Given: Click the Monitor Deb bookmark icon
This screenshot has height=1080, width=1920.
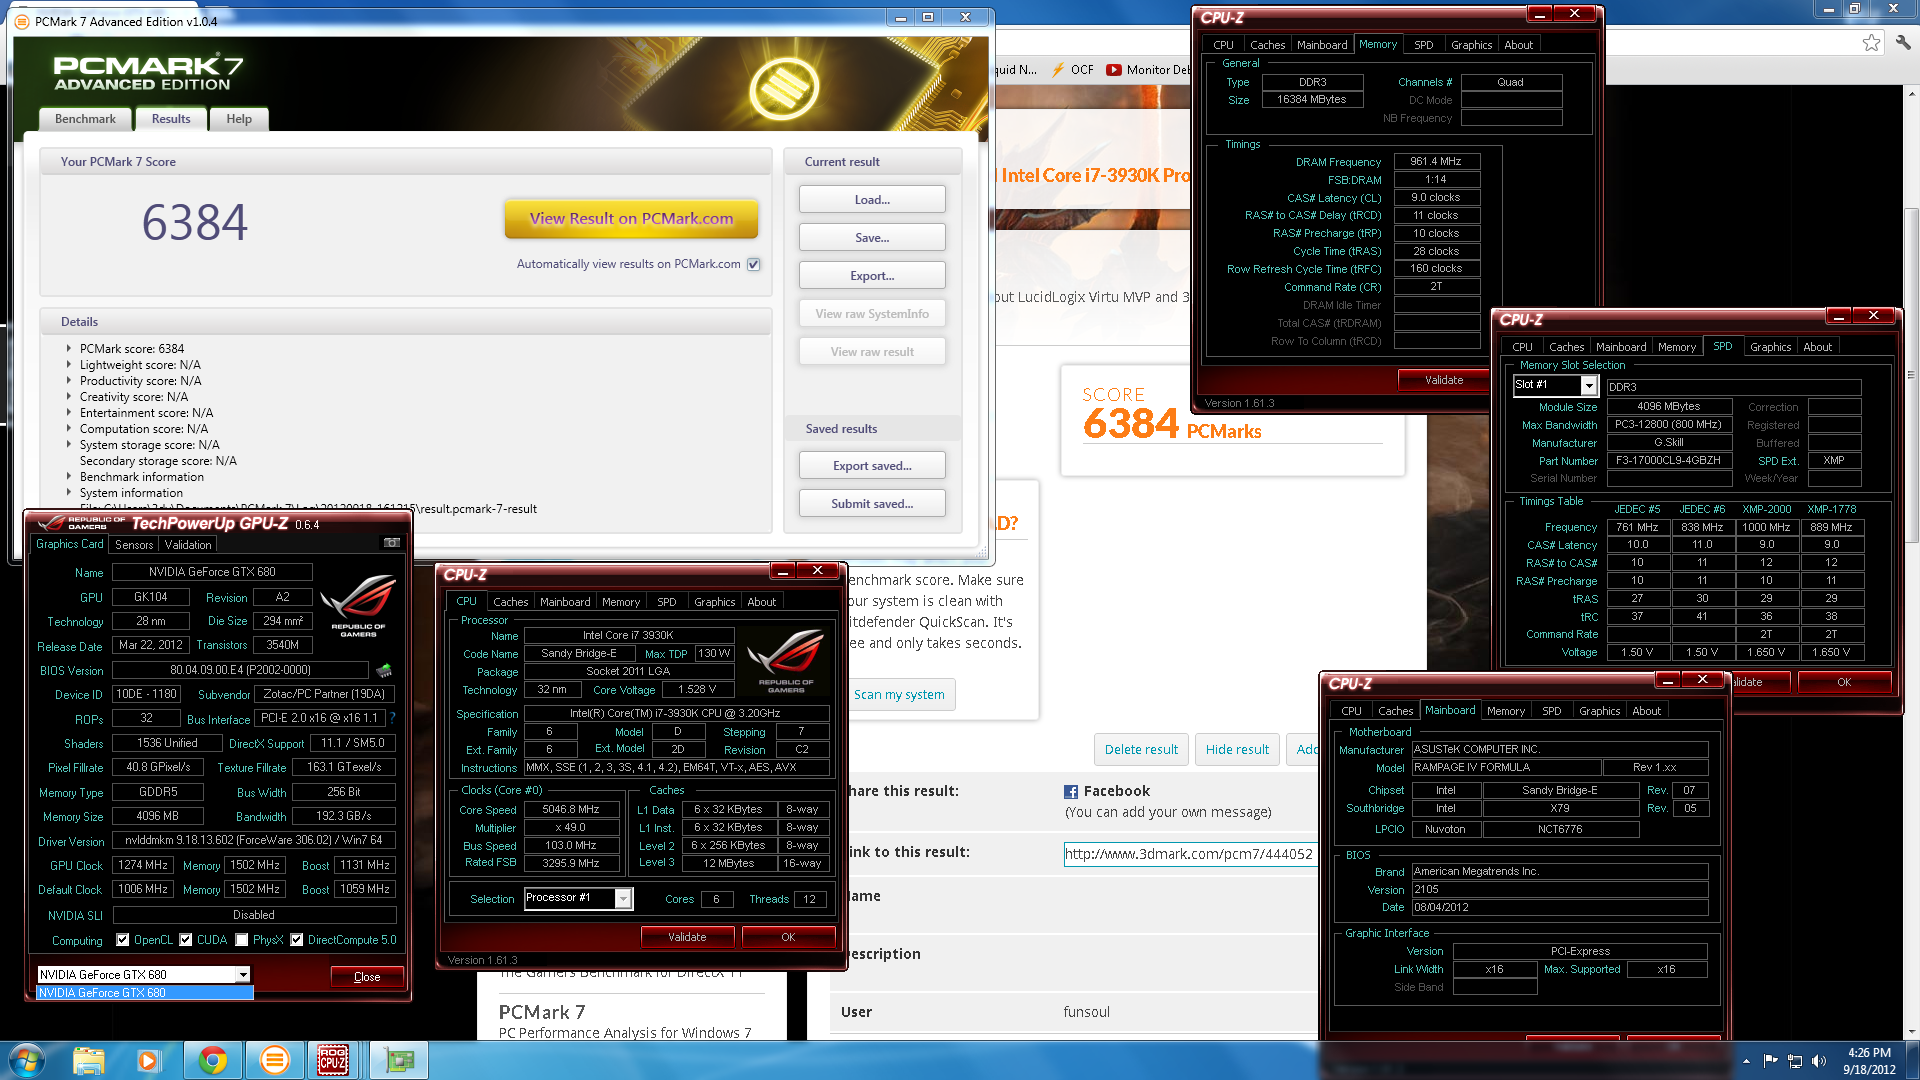Looking at the screenshot, I should [x=1114, y=70].
